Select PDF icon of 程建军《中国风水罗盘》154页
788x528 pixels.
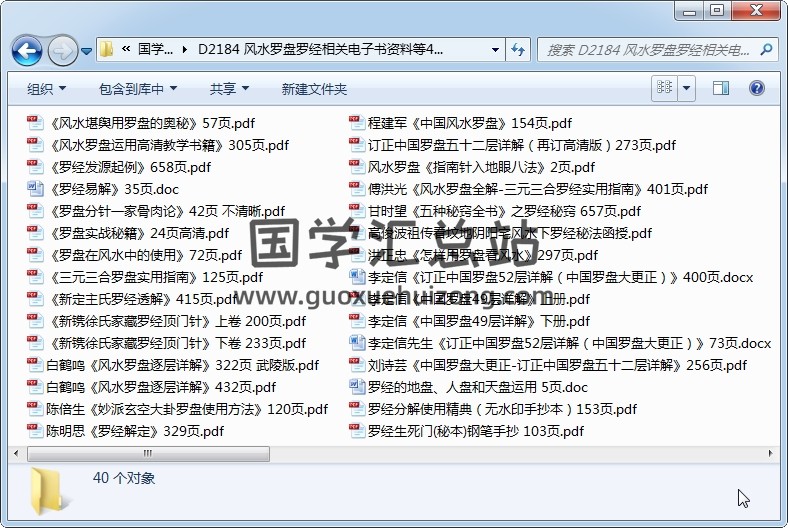tap(356, 123)
